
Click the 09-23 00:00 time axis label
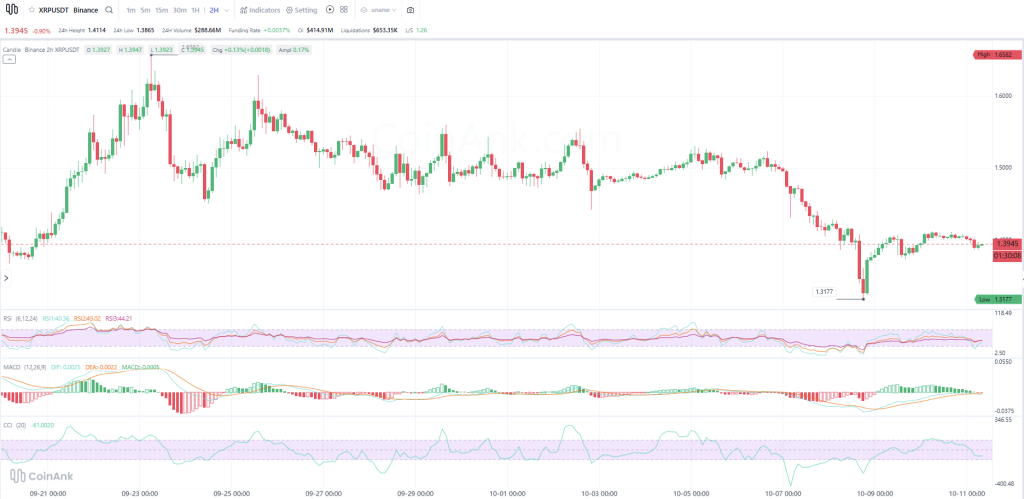[x=141, y=493]
